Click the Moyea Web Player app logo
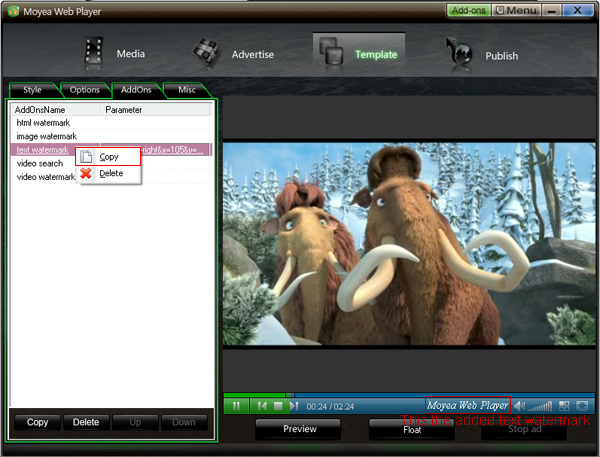Screen dimensions: 600x457 tap(13, 11)
